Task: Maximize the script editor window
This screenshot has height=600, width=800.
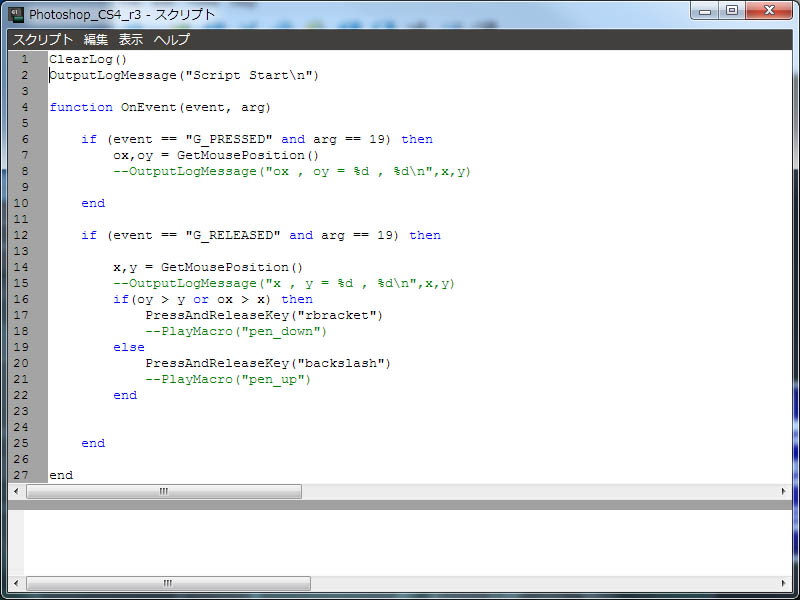Action: [x=732, y=11]
